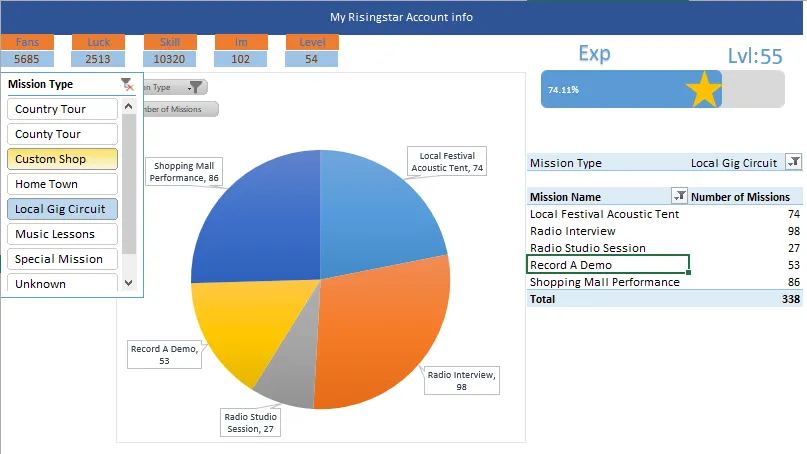Click the Record A Demo, 53 chart label
Image resolution: width=807 pixels, height=454 pixels.
pyautogui.click(x=164, y=355)
